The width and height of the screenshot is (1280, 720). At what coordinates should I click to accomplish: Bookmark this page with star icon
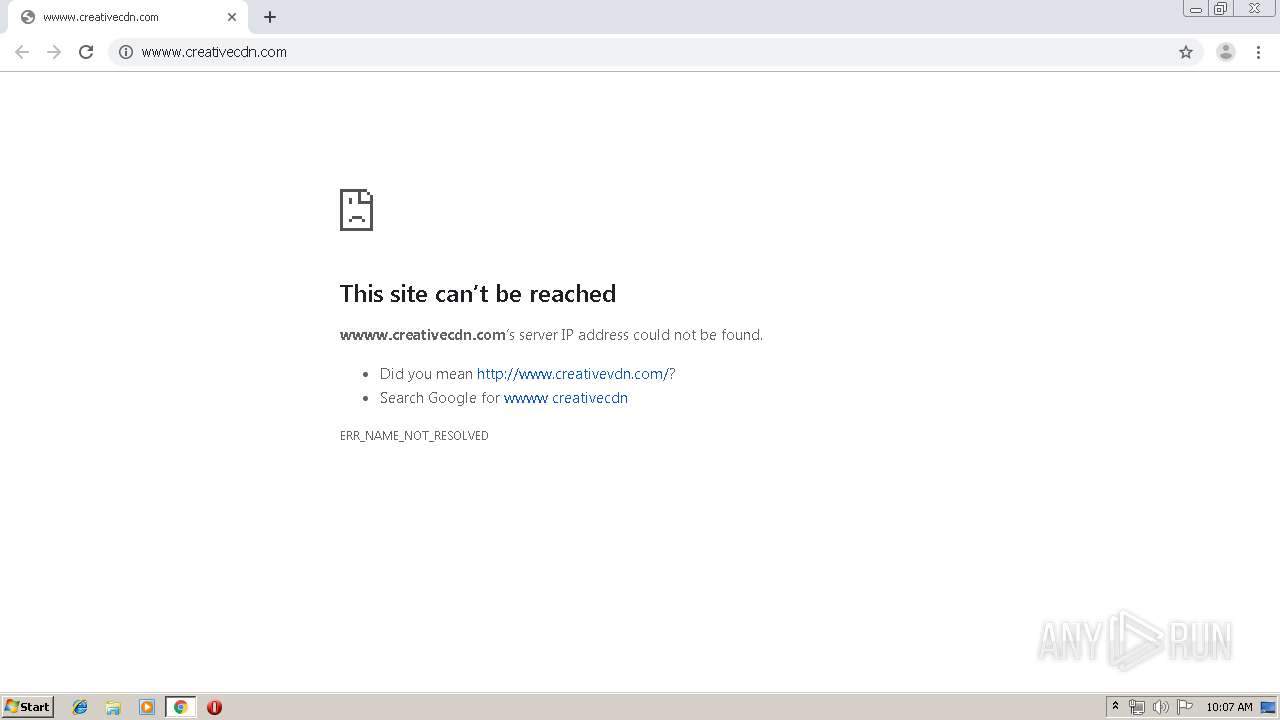click(1186, 52)
